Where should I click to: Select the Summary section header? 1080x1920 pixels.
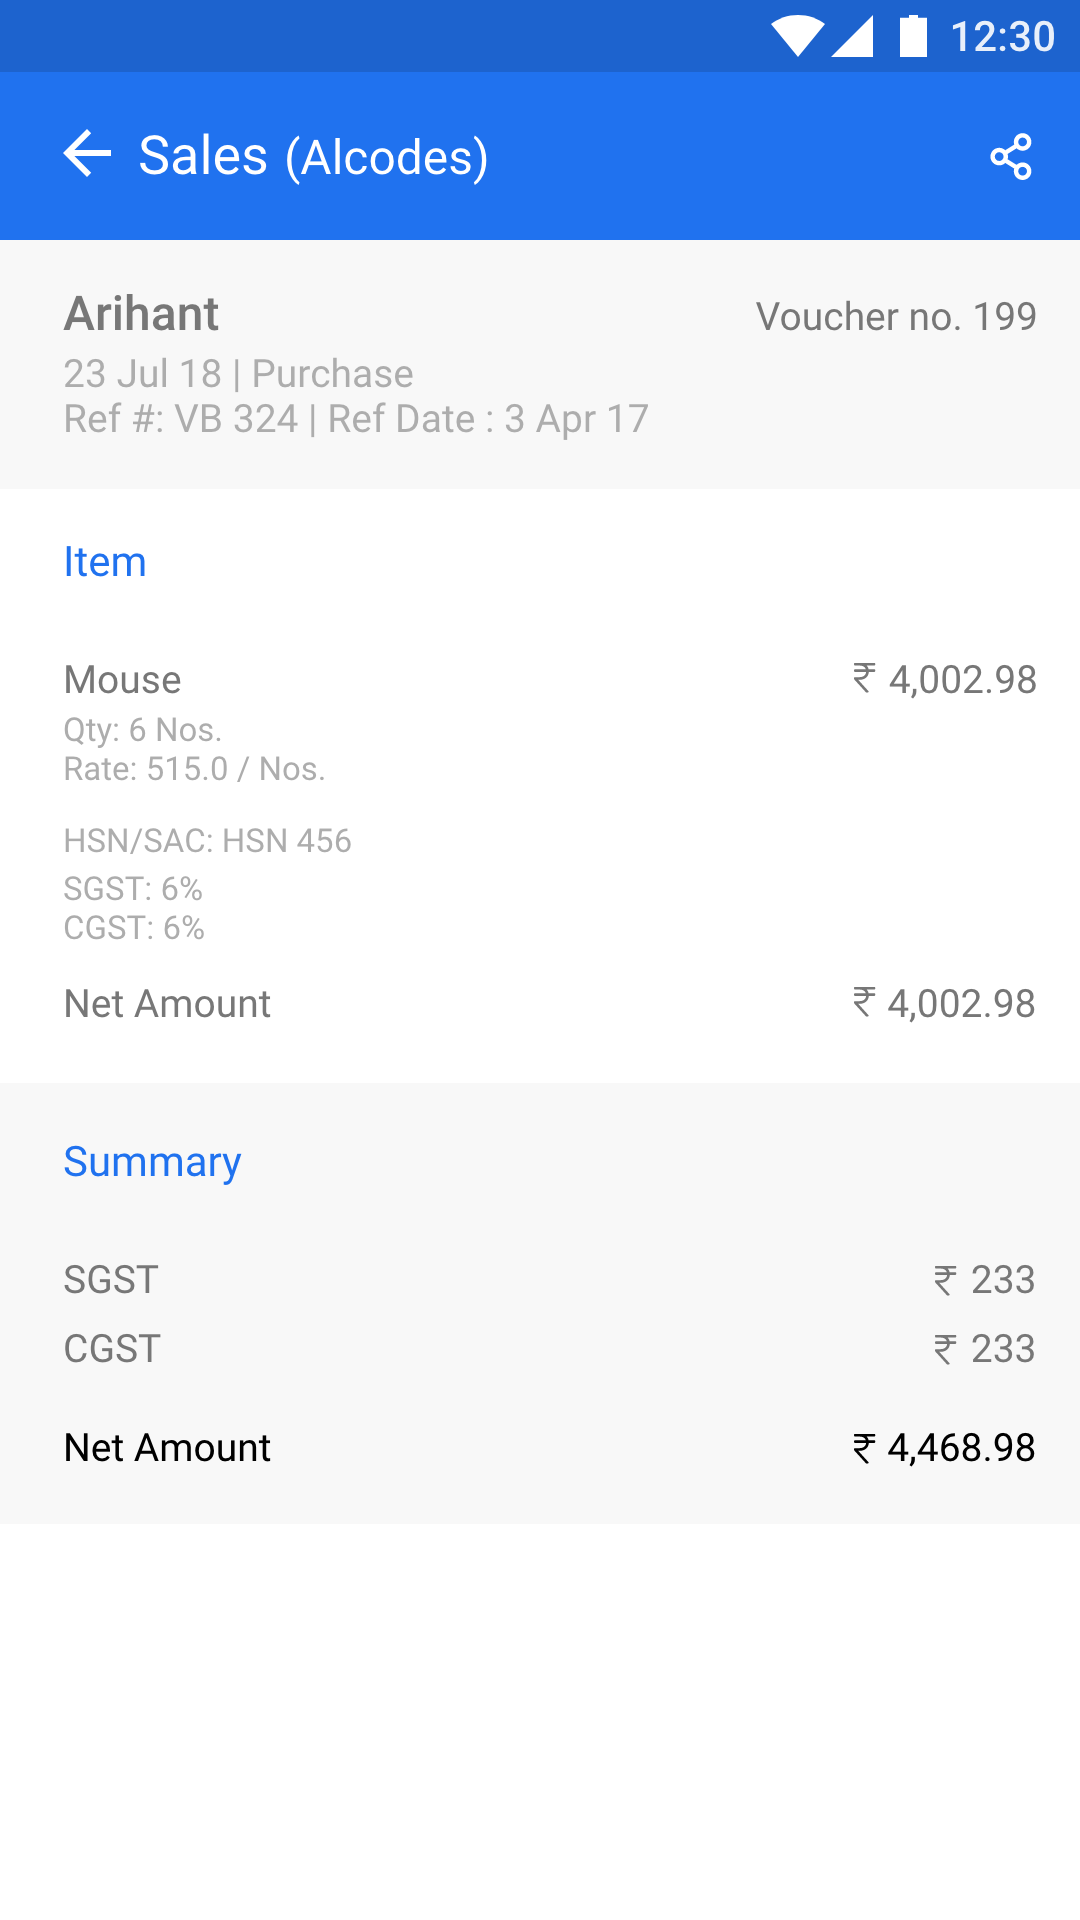(x=152, y=1162)
